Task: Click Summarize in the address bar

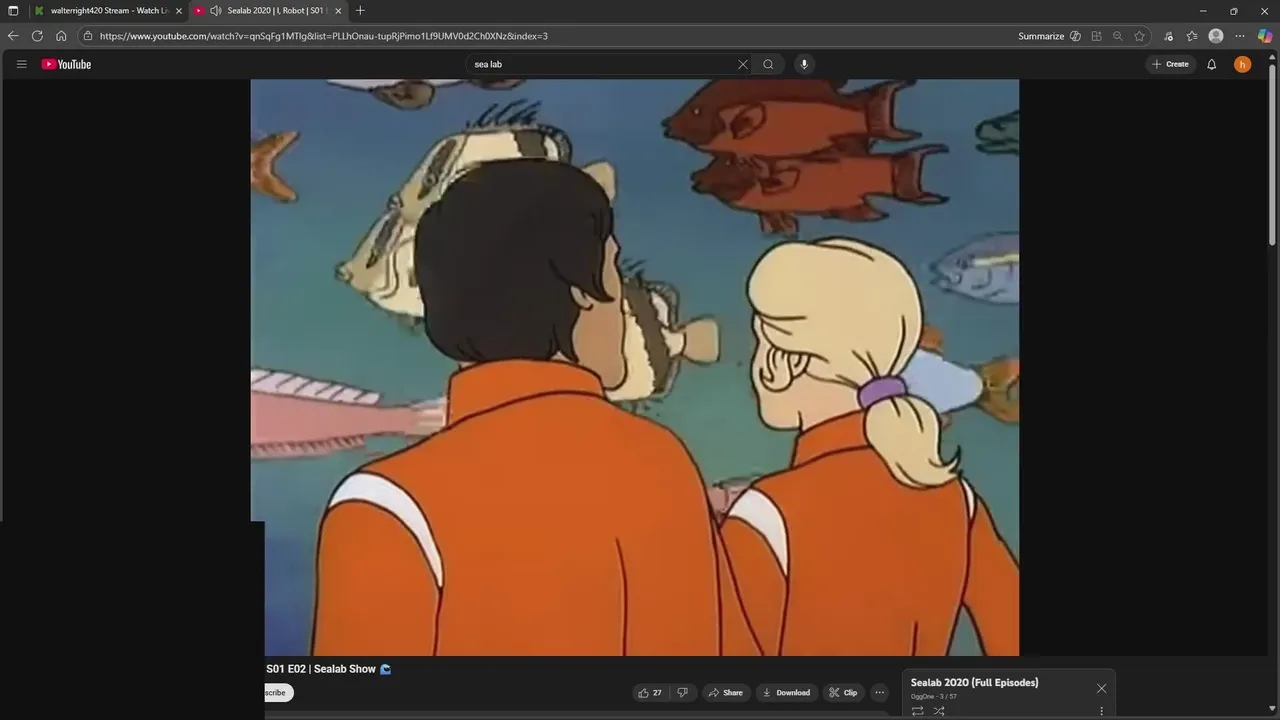Action: pos(1041,36)
